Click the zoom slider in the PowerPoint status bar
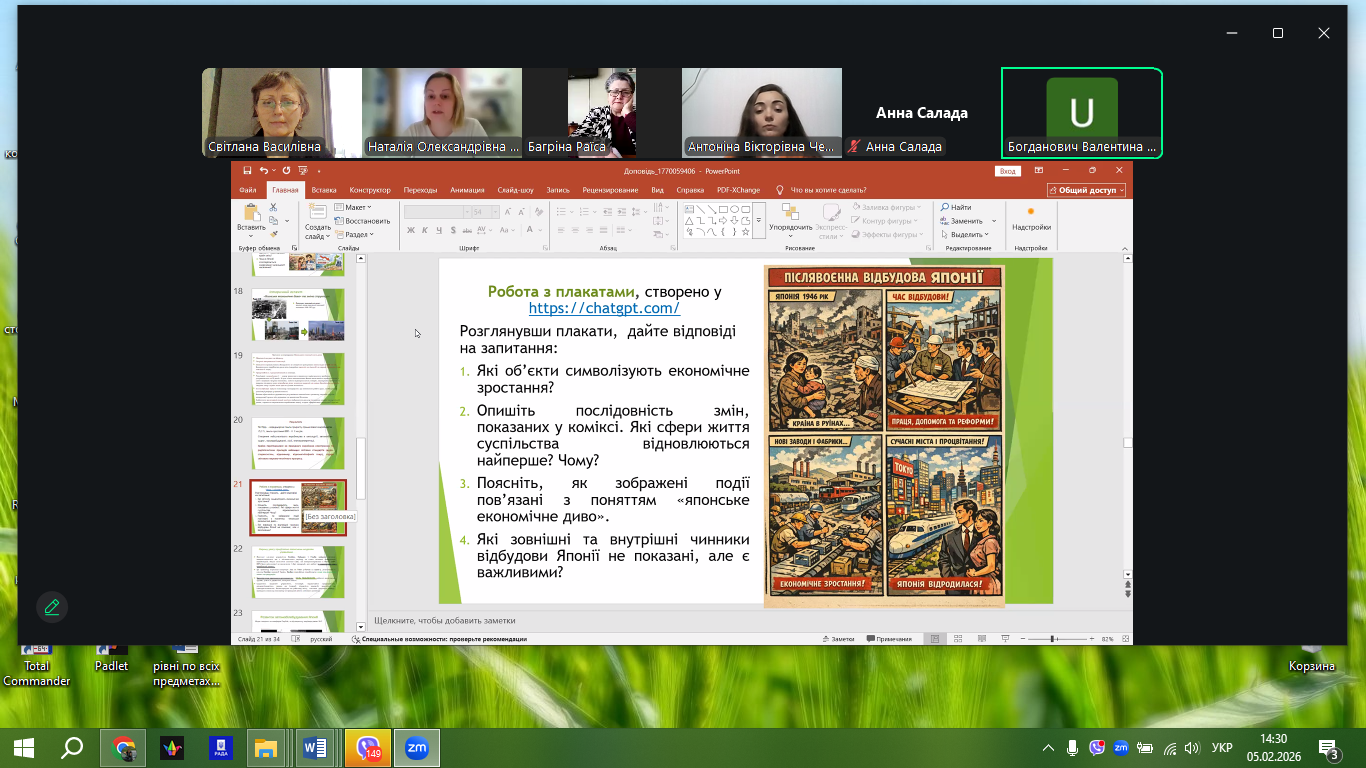1366x768 pixels. pos(1053,639)
